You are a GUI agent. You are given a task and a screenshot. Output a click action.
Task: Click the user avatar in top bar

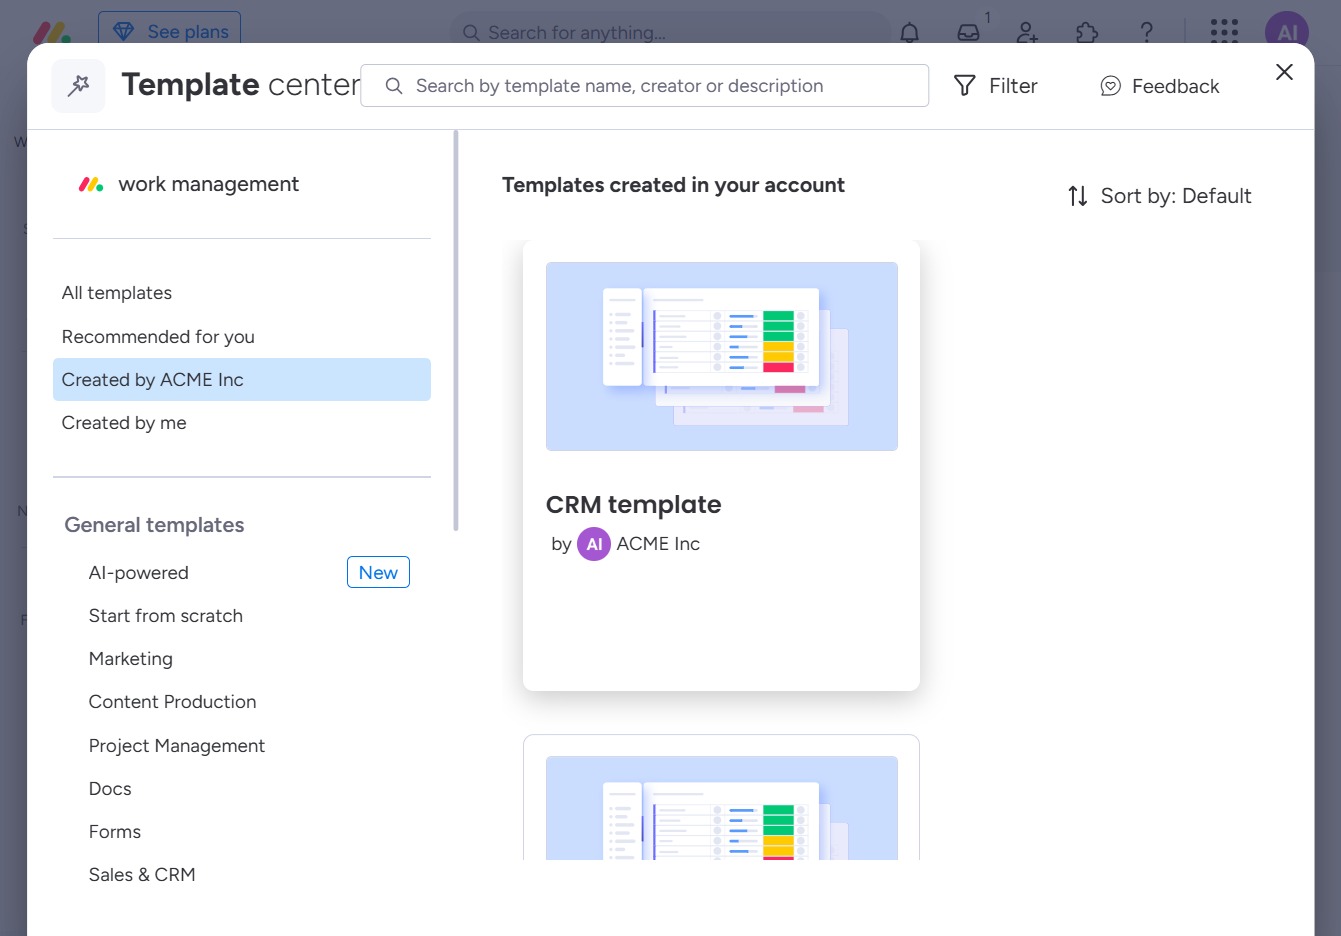1287,32
